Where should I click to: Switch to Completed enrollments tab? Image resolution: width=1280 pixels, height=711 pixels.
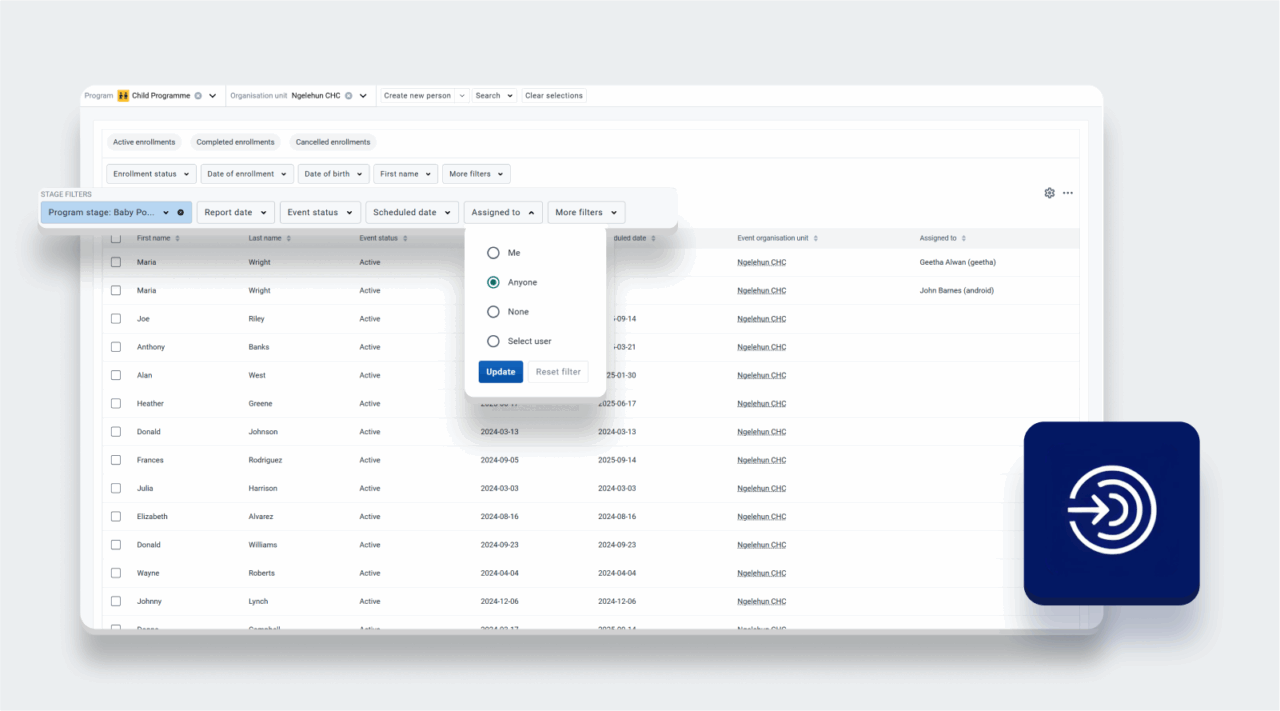tap(235, 142)
